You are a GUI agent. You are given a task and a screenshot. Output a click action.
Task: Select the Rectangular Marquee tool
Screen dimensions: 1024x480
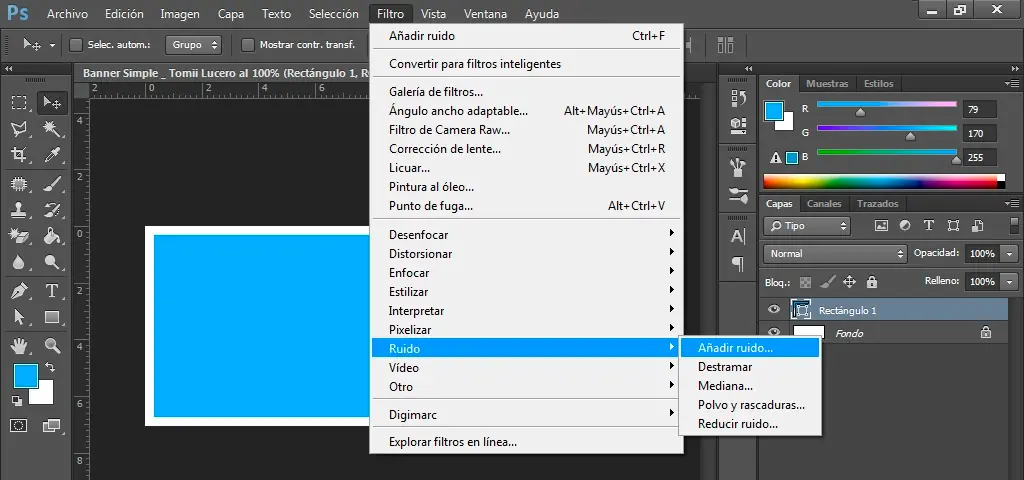19,103
